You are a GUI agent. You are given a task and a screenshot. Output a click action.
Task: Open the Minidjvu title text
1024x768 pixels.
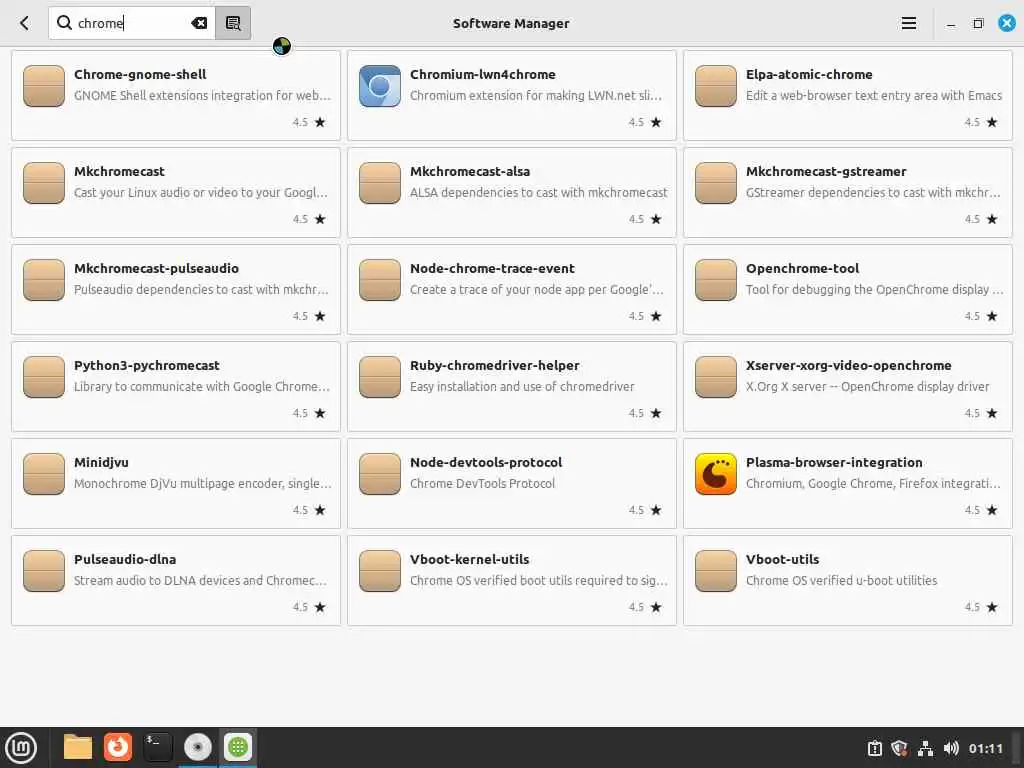(101, 462)
